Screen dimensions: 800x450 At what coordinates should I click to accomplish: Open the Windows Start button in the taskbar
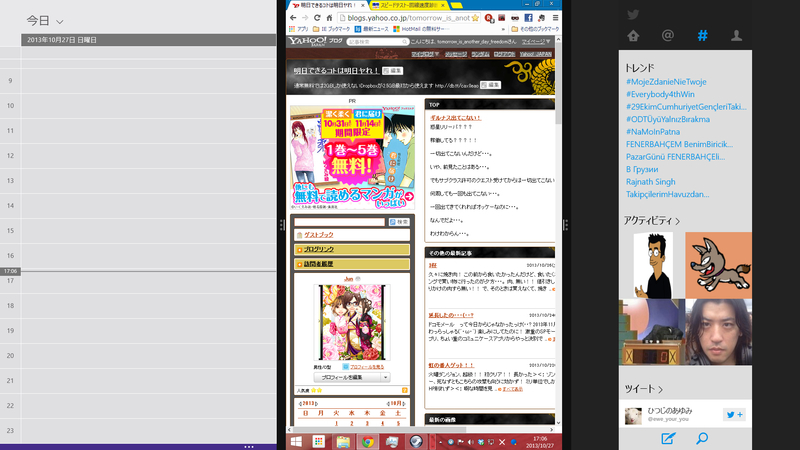(296, 441)
